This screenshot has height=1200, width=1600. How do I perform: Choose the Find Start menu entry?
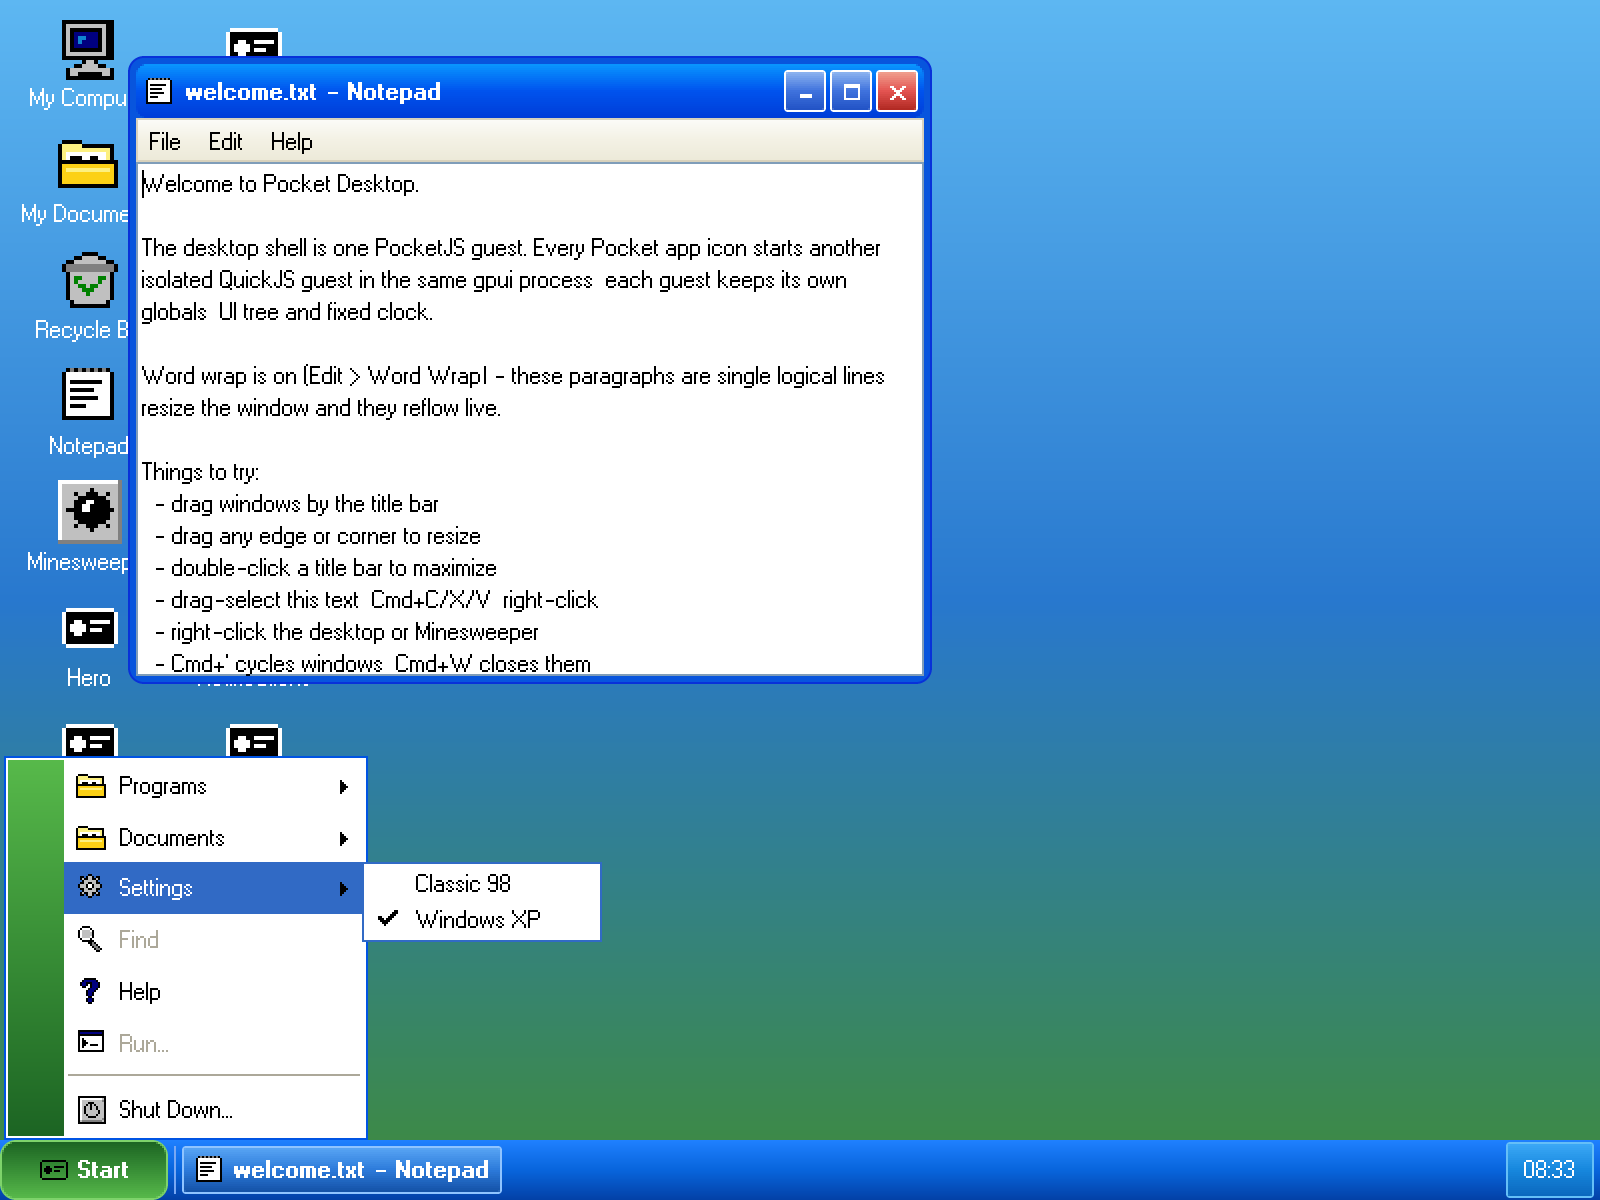[x=214, y=939]
